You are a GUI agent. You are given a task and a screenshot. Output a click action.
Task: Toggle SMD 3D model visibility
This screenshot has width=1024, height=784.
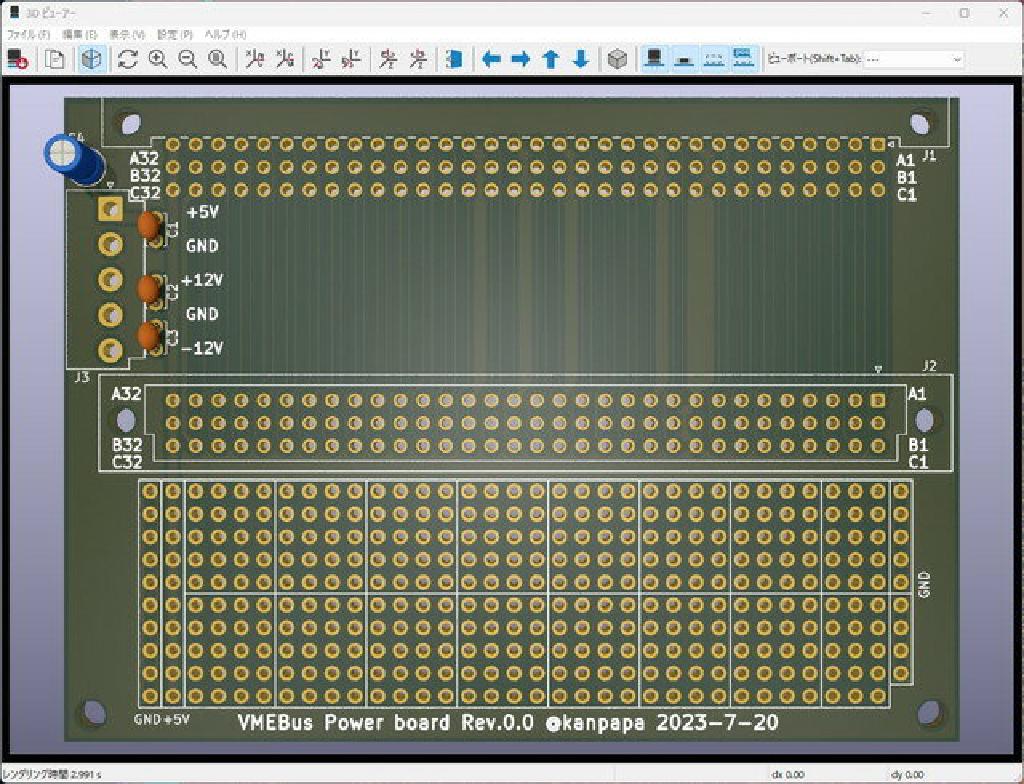pyautogui.click(x=684, y=58)
